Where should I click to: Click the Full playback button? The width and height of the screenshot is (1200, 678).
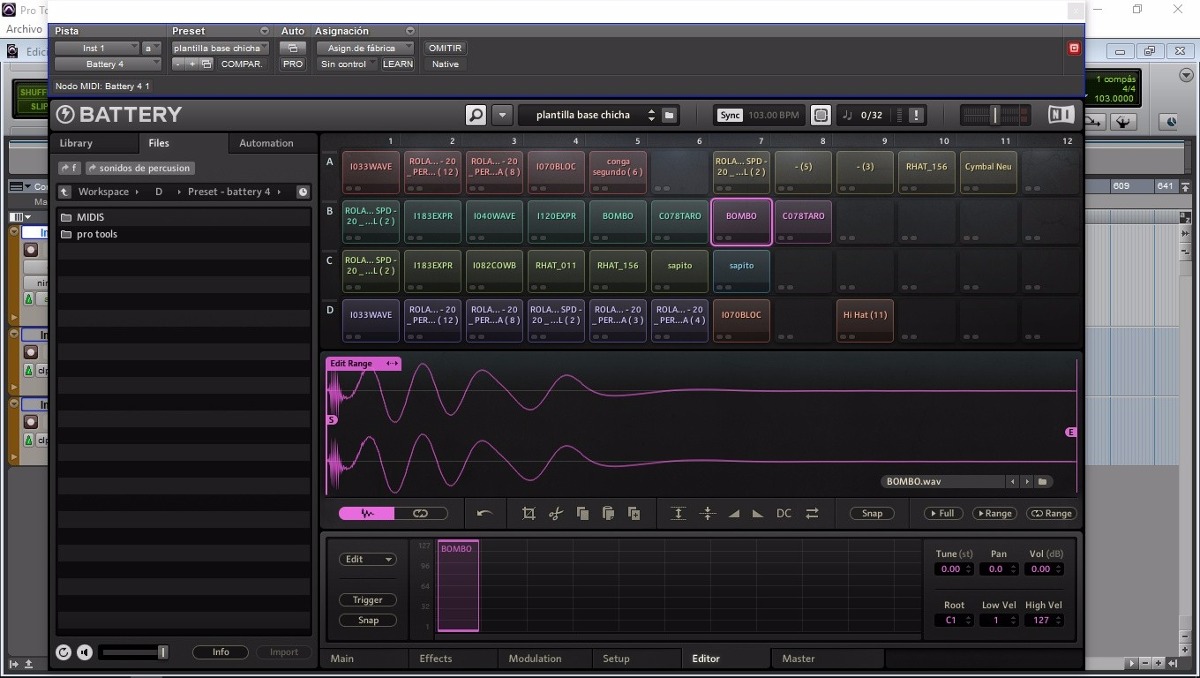click(943, 513)
